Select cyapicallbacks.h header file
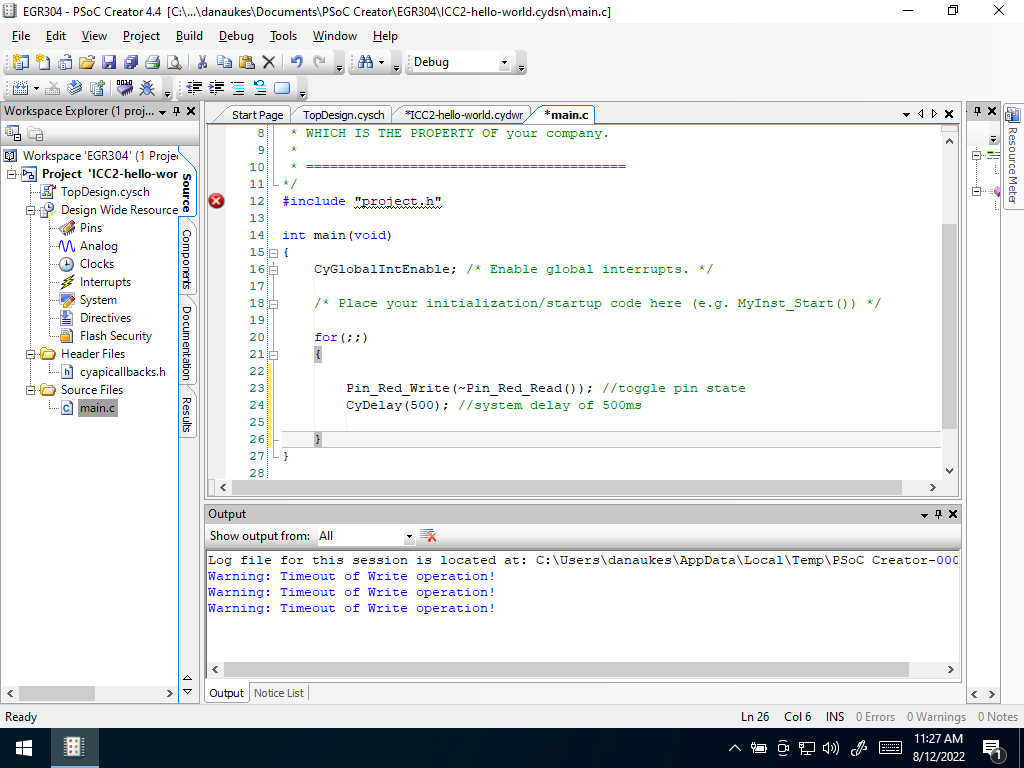Viewport: 1024px width, 768px height. point(123,372)
